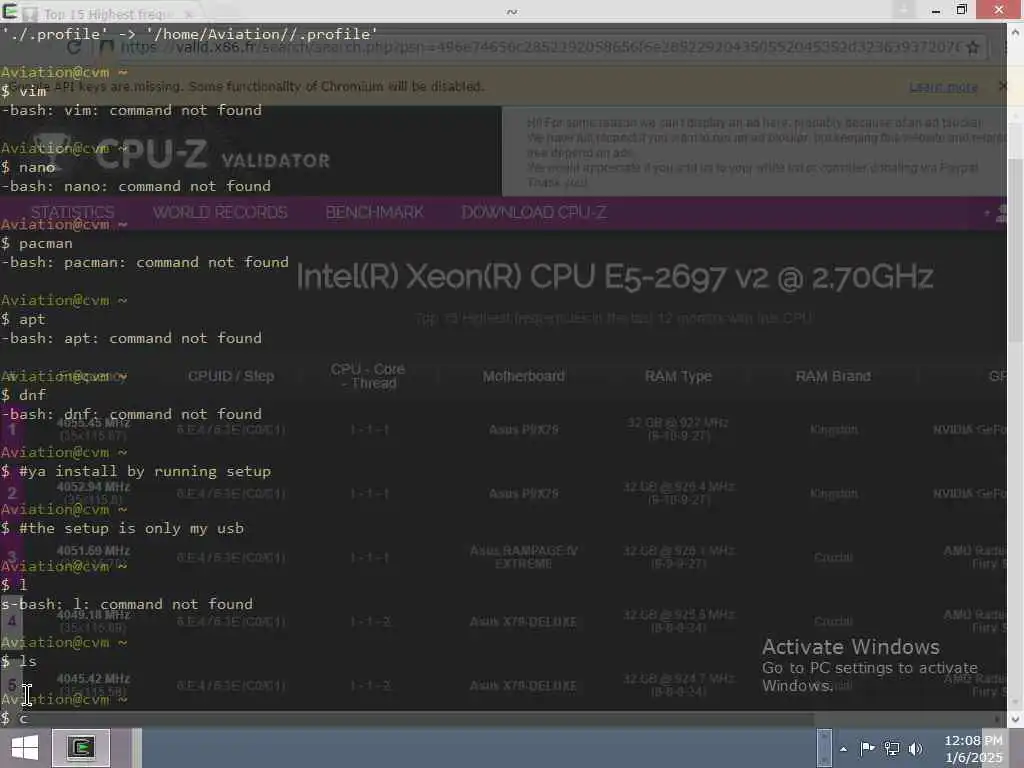Close the terminal window
Image resolution: width=1024 pixels, height=768 pixels.
pos(999,10)
